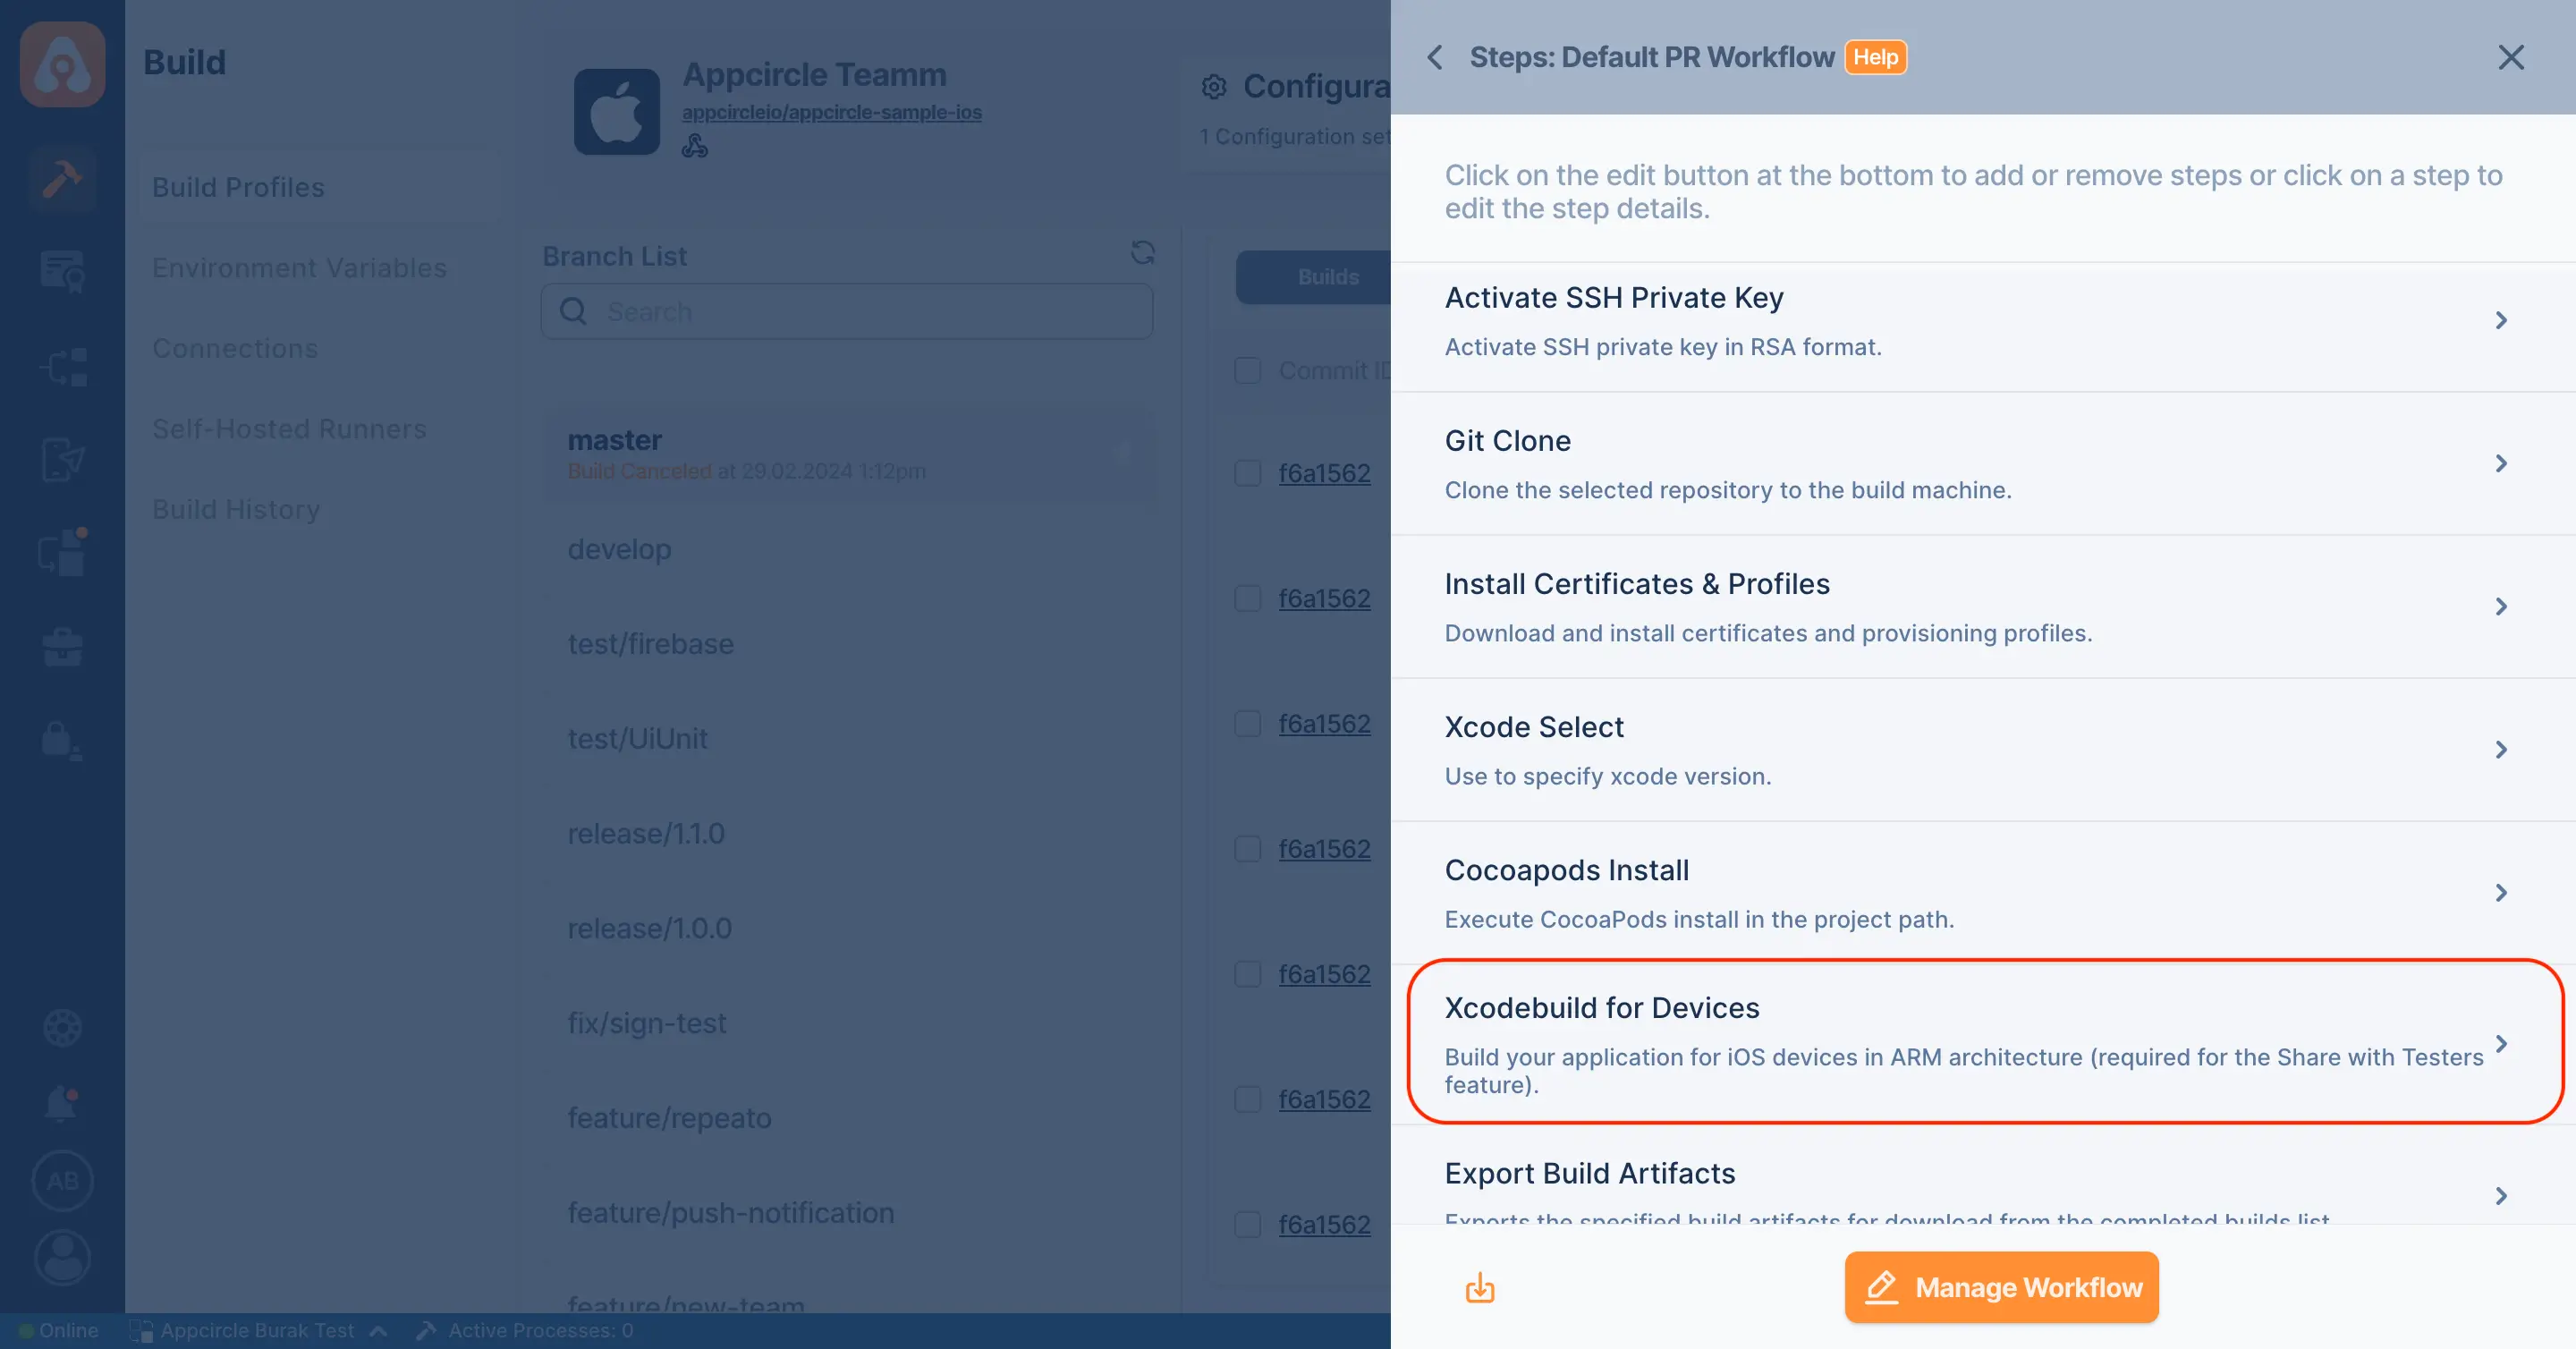
Task: Click the Appcircle logo in the sidebar
Action: tap(62, 64)
